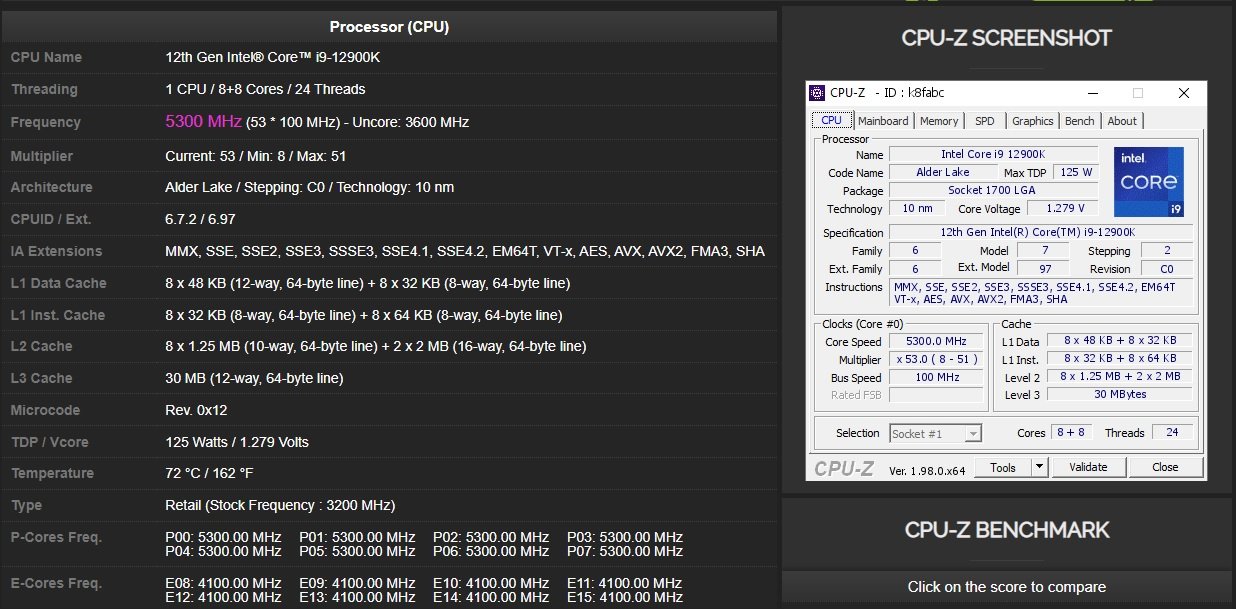
Task: Click the CPU-Z BENCHMARK heading
Action: pyautogui.click(x=1007, y=530)
